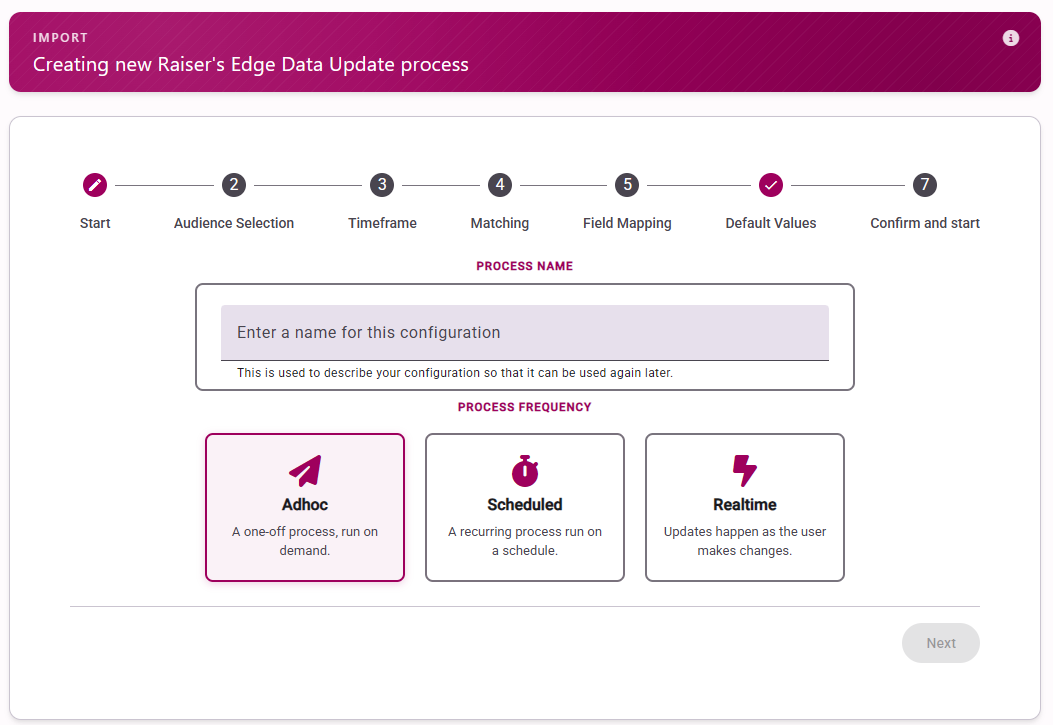
Task: Choose the Scheduled frequency option card
Action: [x=524, y=508]
